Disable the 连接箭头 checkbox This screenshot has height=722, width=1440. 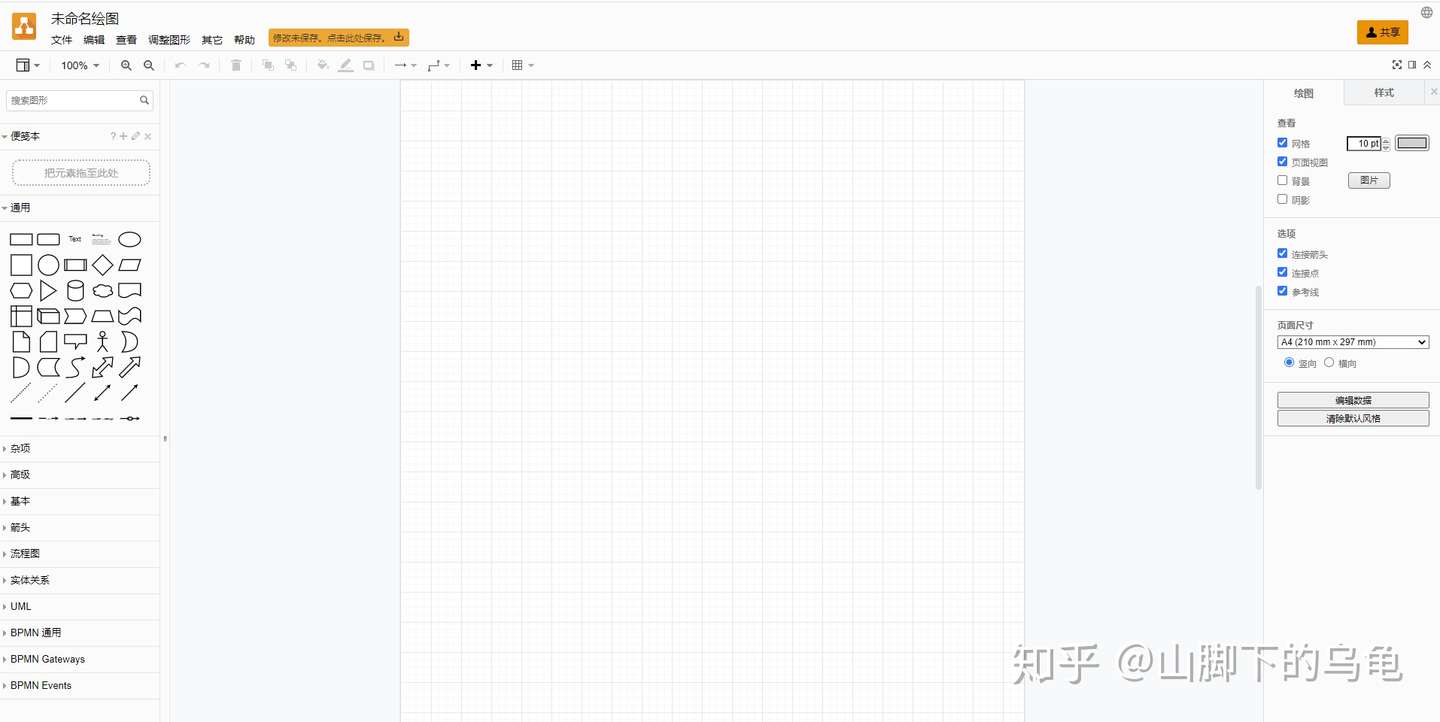[x=1283, y=254]
